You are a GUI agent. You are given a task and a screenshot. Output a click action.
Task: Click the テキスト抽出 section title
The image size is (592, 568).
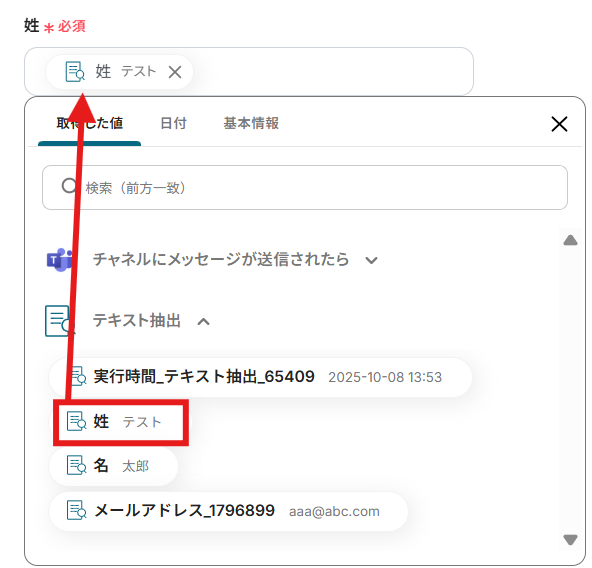pyautogui.click(x=137, y=321)
